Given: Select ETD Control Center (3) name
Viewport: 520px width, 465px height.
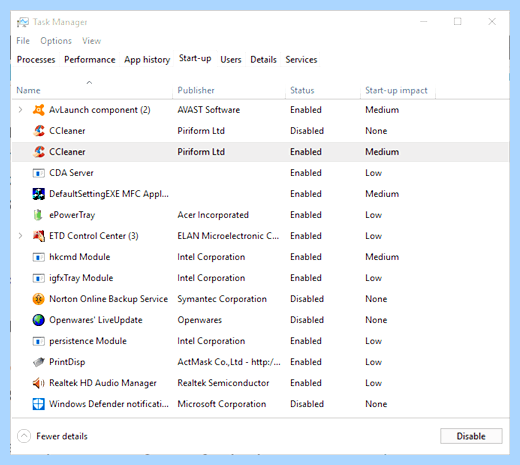Looking at the screenshot, I should point(94,236).
